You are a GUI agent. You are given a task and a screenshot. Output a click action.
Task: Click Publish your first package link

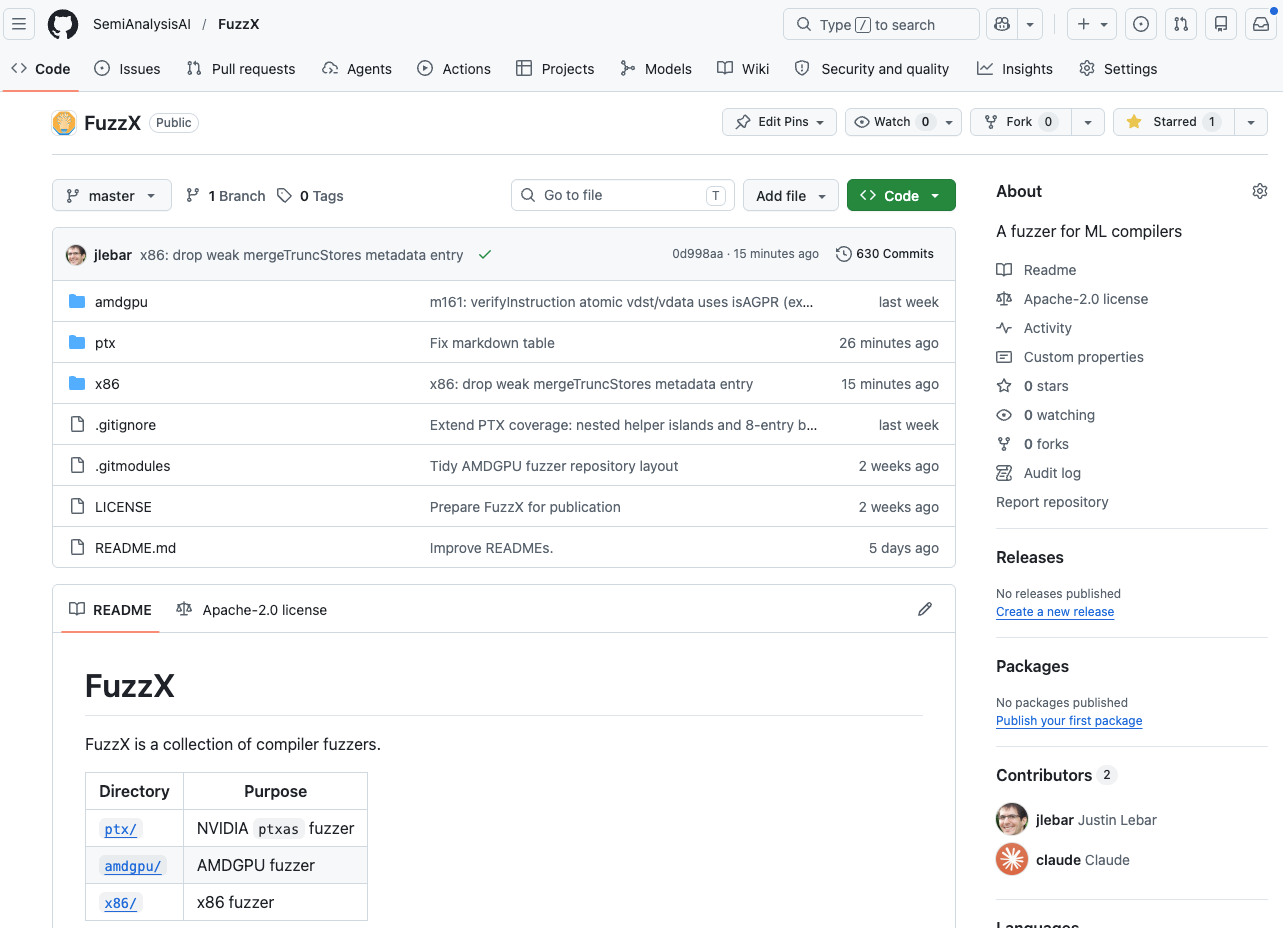click(1069, 721)
